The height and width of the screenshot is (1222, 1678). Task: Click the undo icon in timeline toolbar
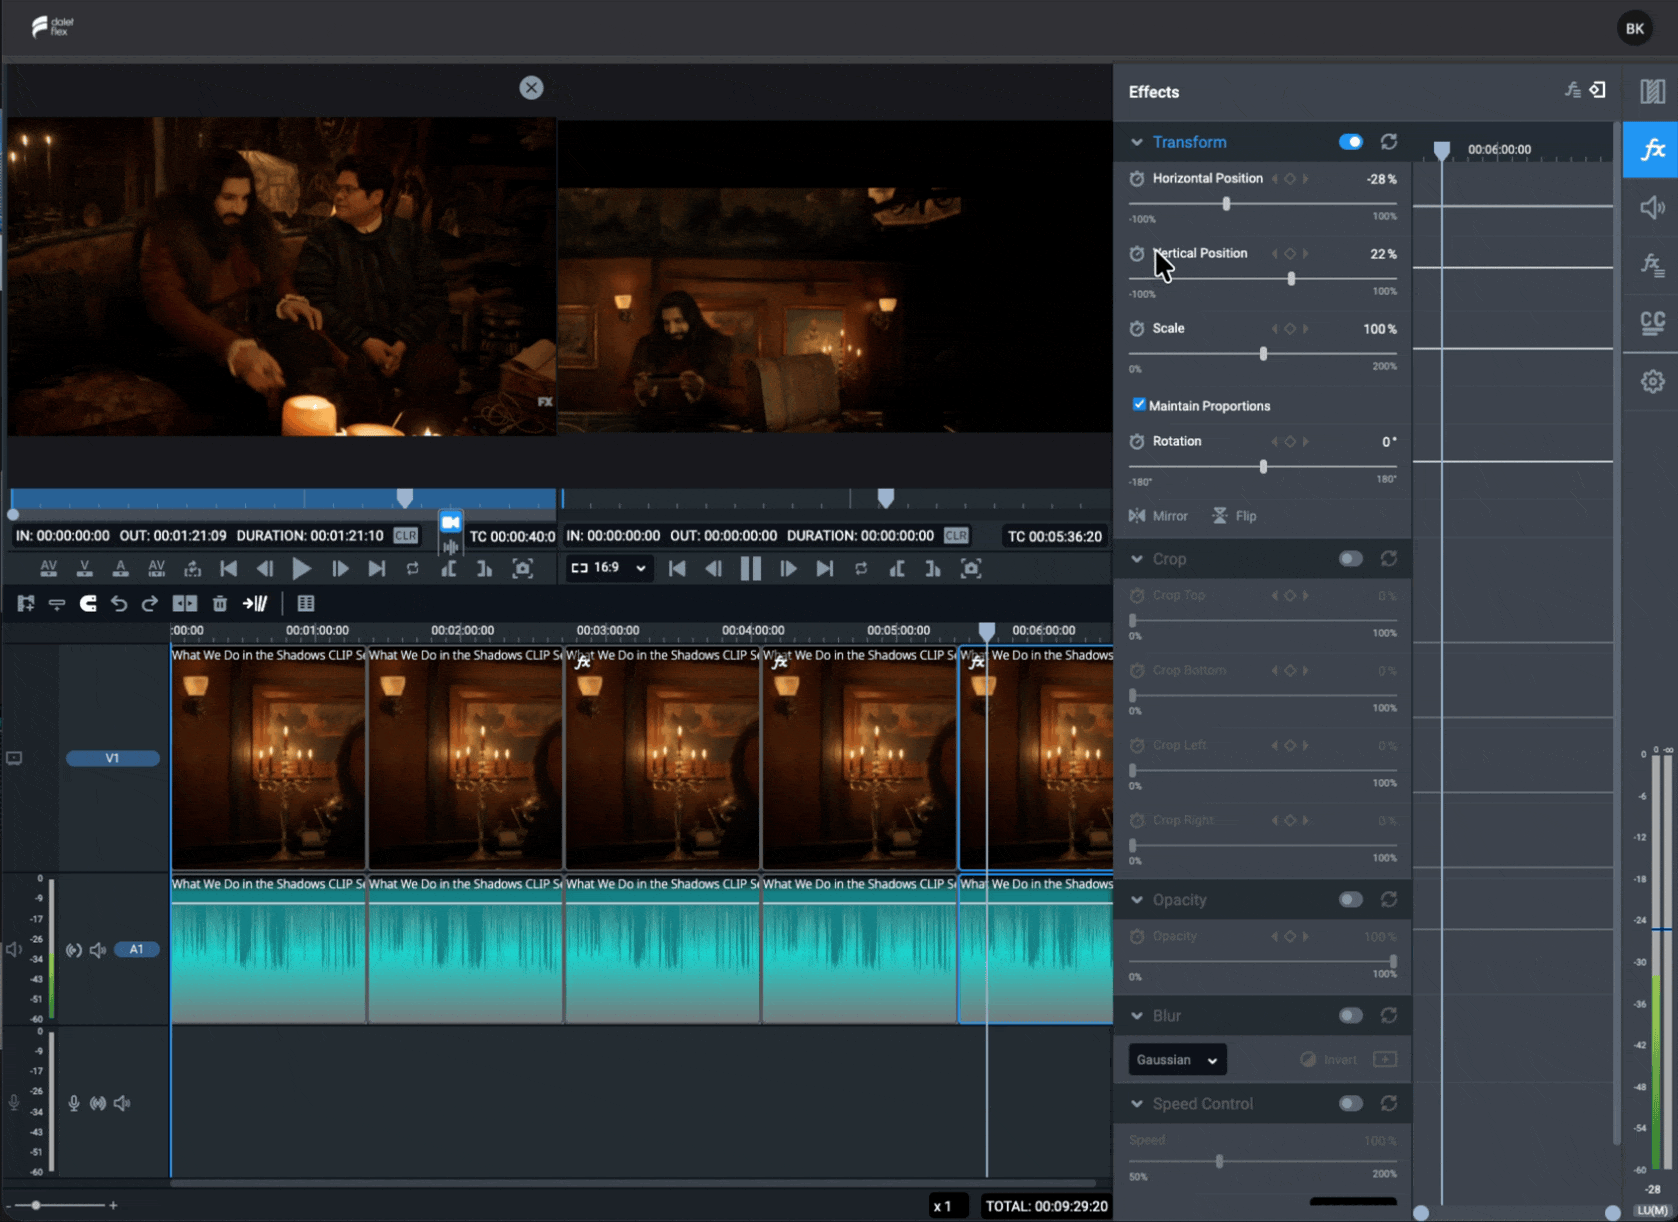click(119, 603)
